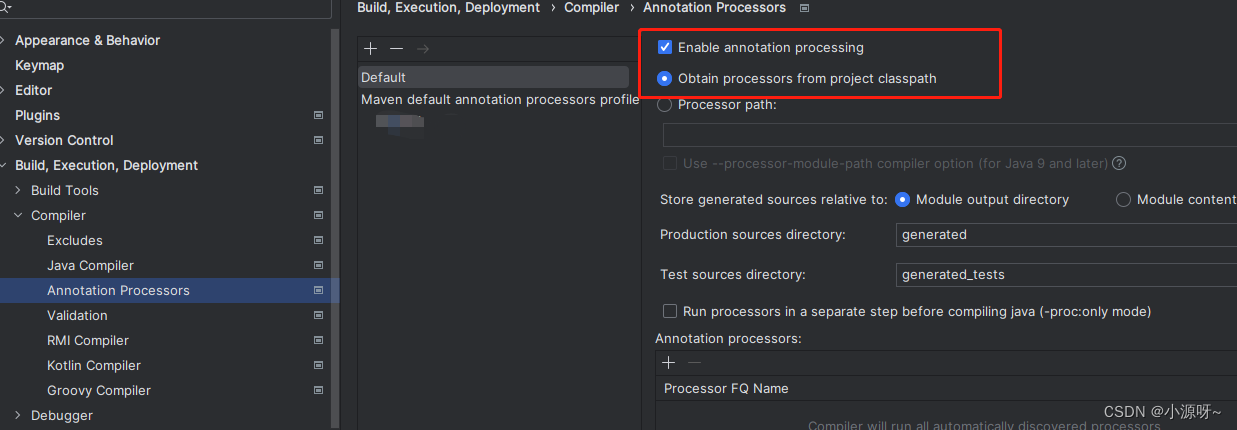This screenshot has height=430, width=1237.
Task: Toggle Enable annotation processing checkbox
Action: coord(665,47)
